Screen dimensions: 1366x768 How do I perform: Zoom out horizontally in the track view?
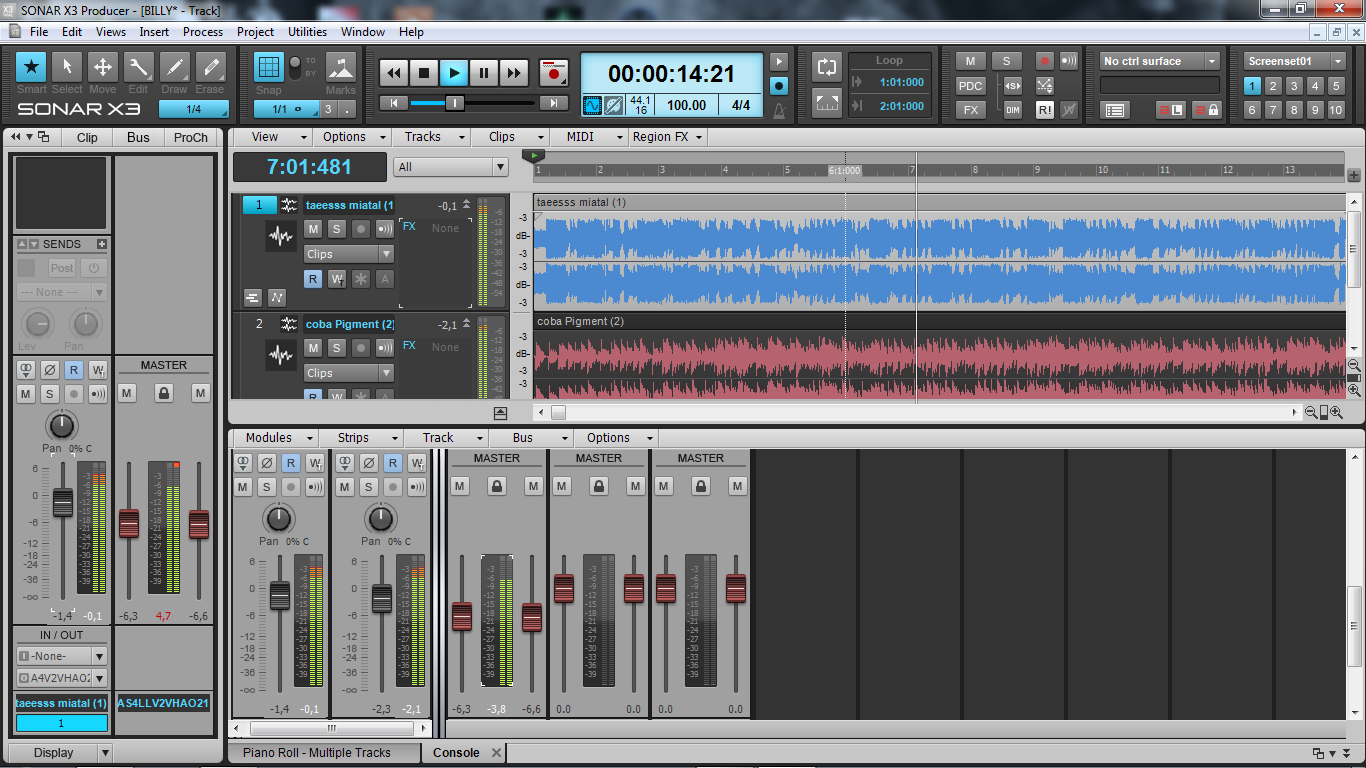coord(1311,412)
